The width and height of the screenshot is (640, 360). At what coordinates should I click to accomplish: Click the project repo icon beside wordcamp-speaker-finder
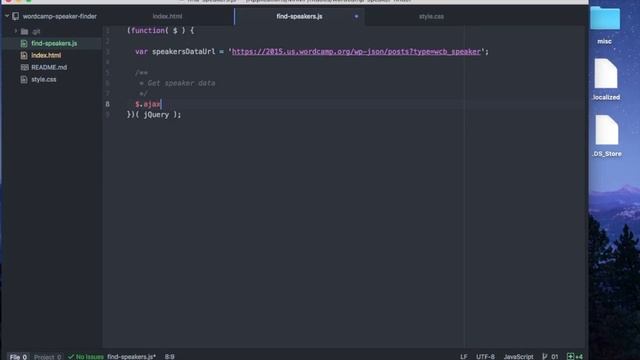(16, 16)
